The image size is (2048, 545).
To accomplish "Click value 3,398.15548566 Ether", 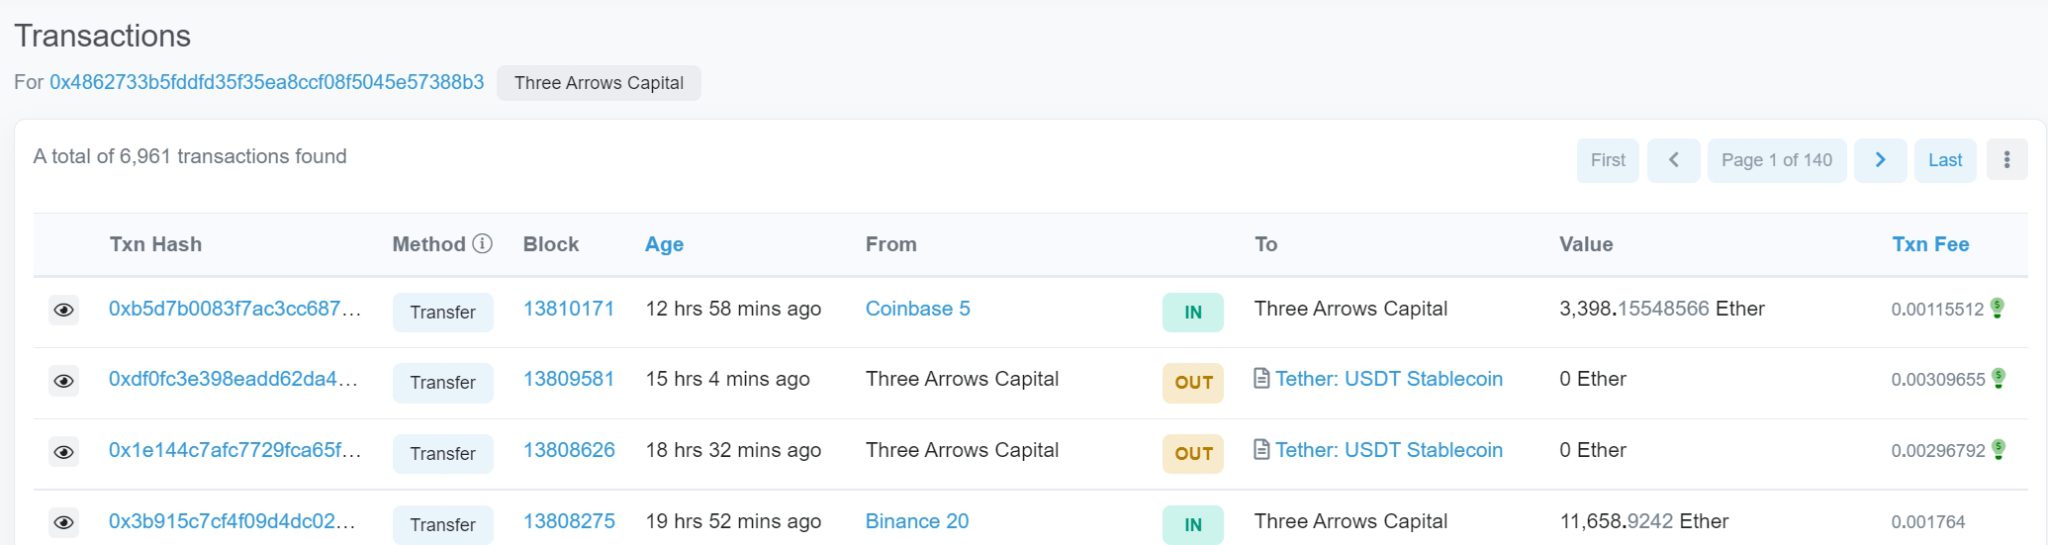I will [1662, 309].
